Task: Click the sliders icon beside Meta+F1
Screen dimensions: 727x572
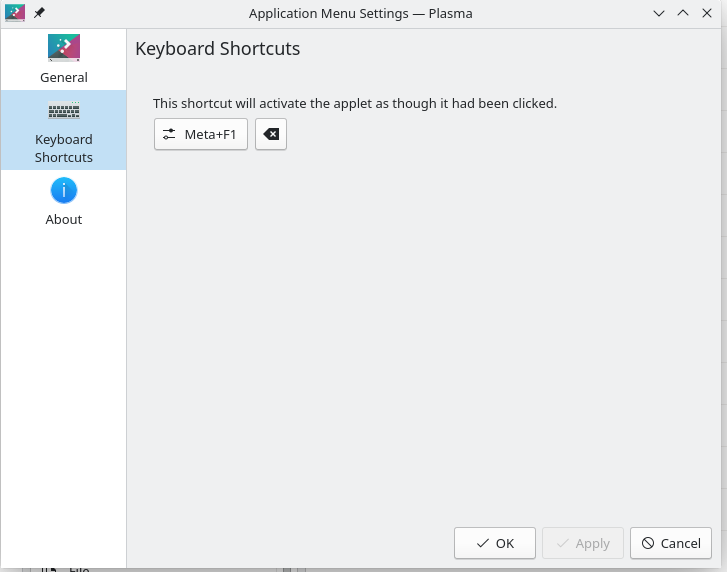Action: pyautogui.click(x=169, y=134)
